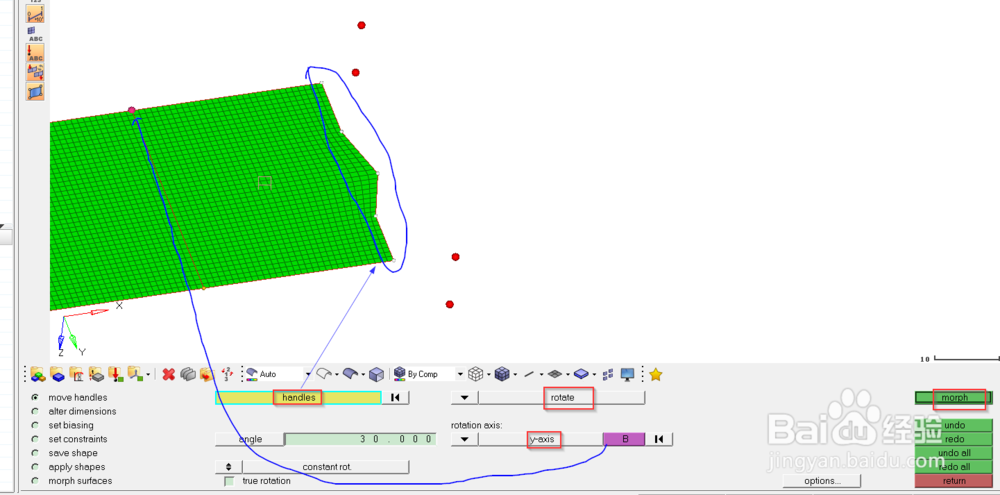Viewport: 1000px width, 495px height.
Task: Select the set constraints radio button
Action: 34,439
